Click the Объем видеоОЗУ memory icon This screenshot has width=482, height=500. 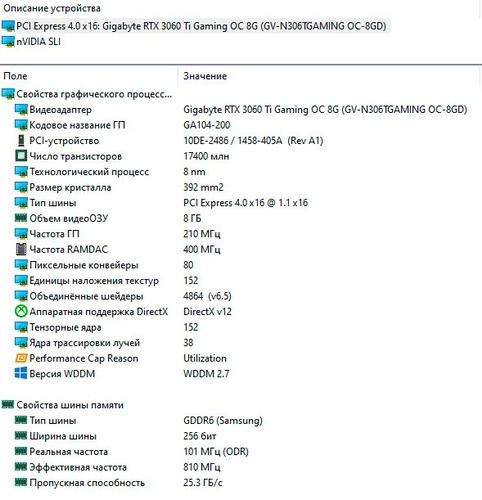point(21,218)
